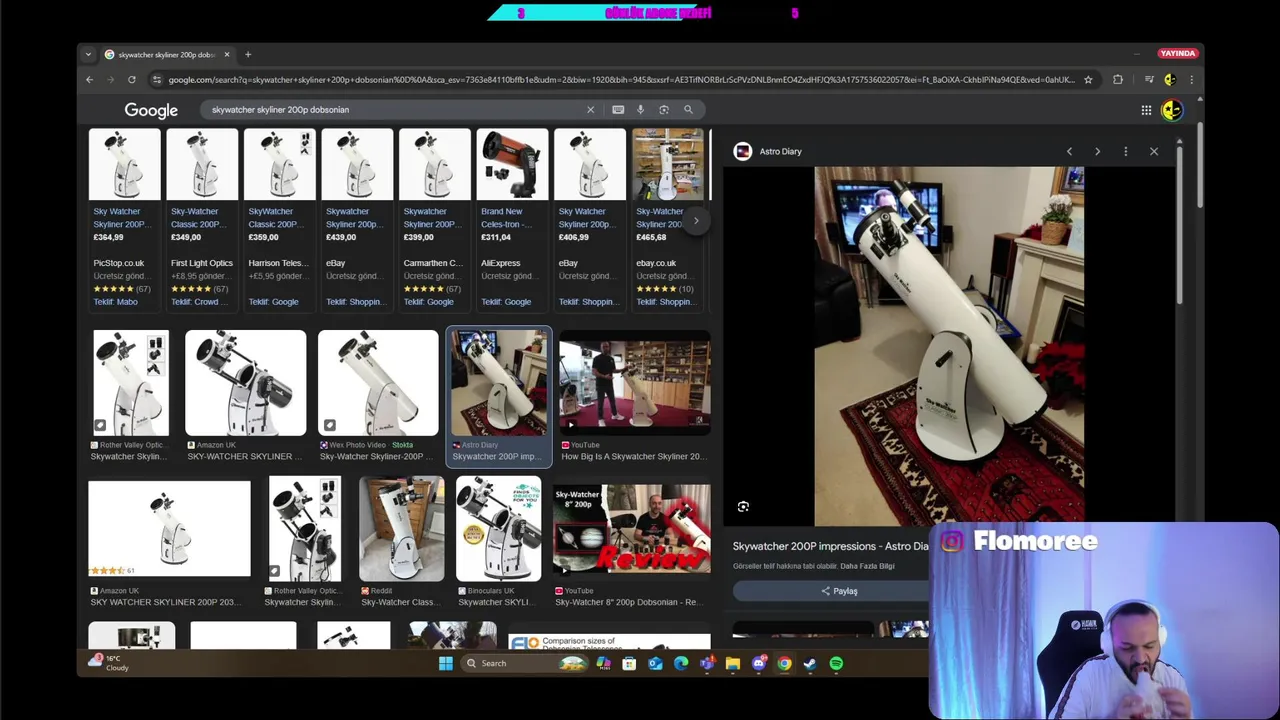
Task: Open Chrome three-dot menu
Action: click(x=1191, y=80)
